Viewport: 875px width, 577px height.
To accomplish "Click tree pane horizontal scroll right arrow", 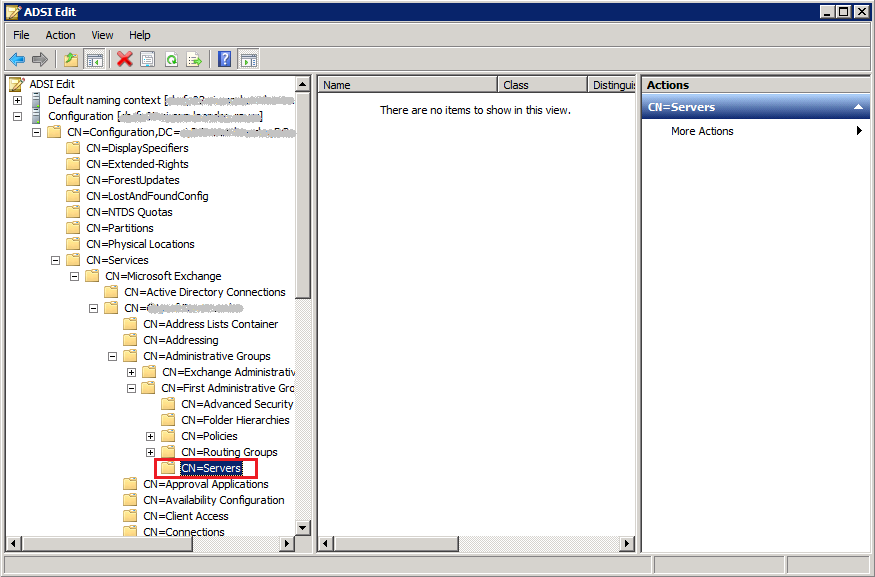I will (x=287, y=543).
